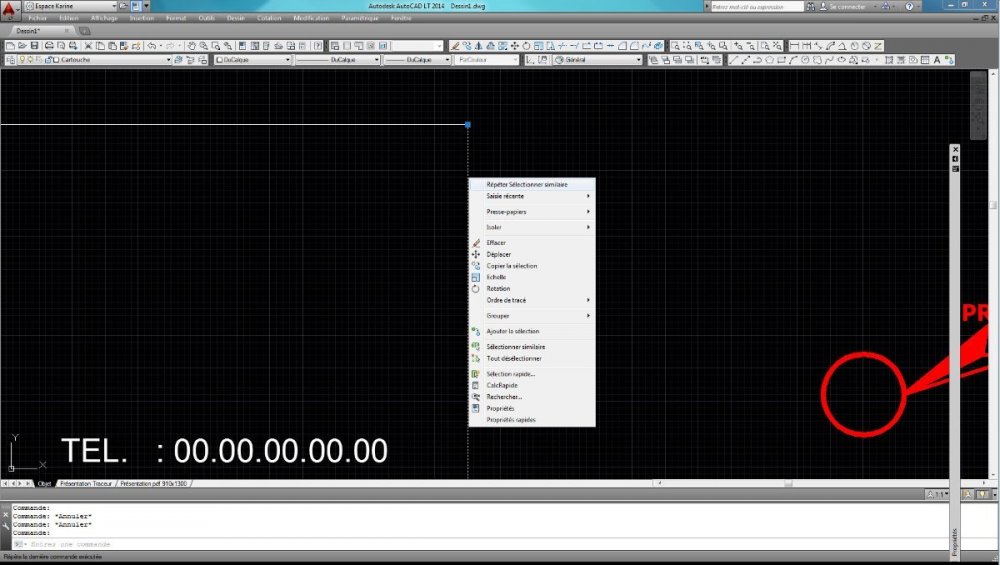Viewport: 1000px width, 565px height.
Task: Select the Line draw tool
Action: click(733, 60)
